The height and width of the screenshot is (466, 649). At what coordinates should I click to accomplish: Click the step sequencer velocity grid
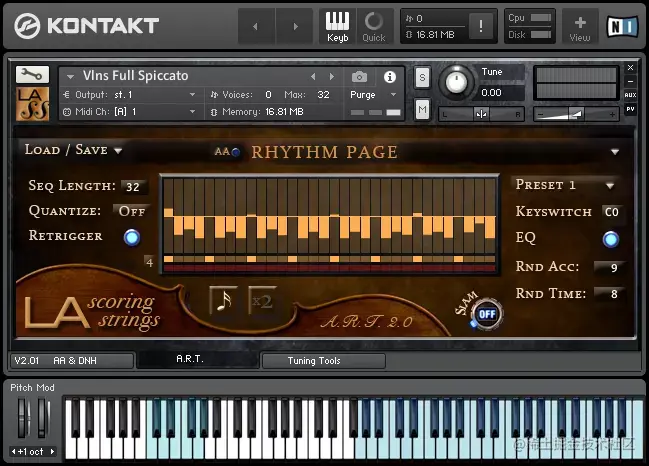click(329, 215)
